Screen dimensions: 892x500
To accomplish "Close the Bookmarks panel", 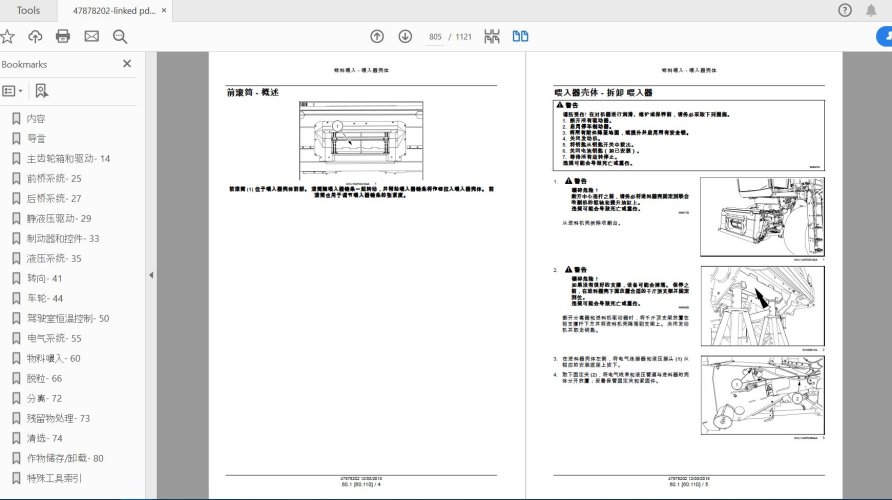I will tap(127, 63).
